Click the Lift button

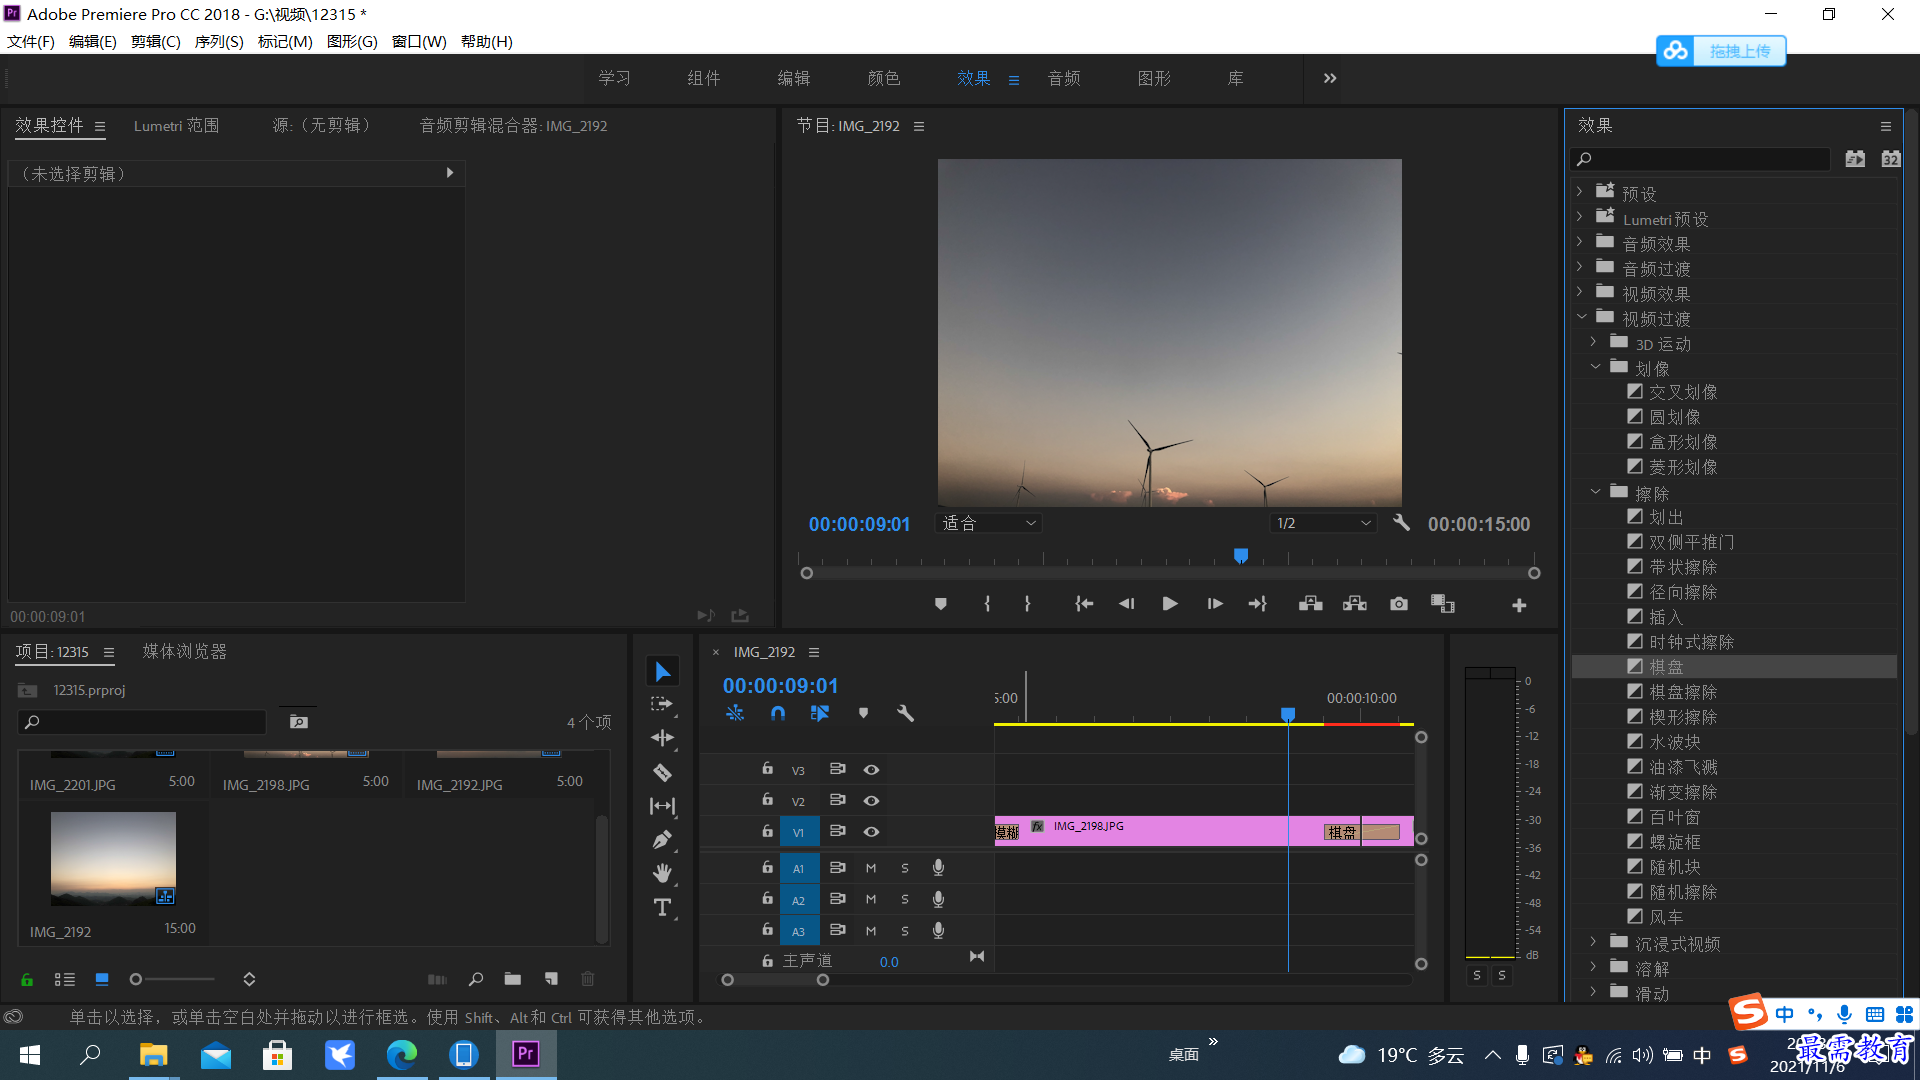point(1311,604)
